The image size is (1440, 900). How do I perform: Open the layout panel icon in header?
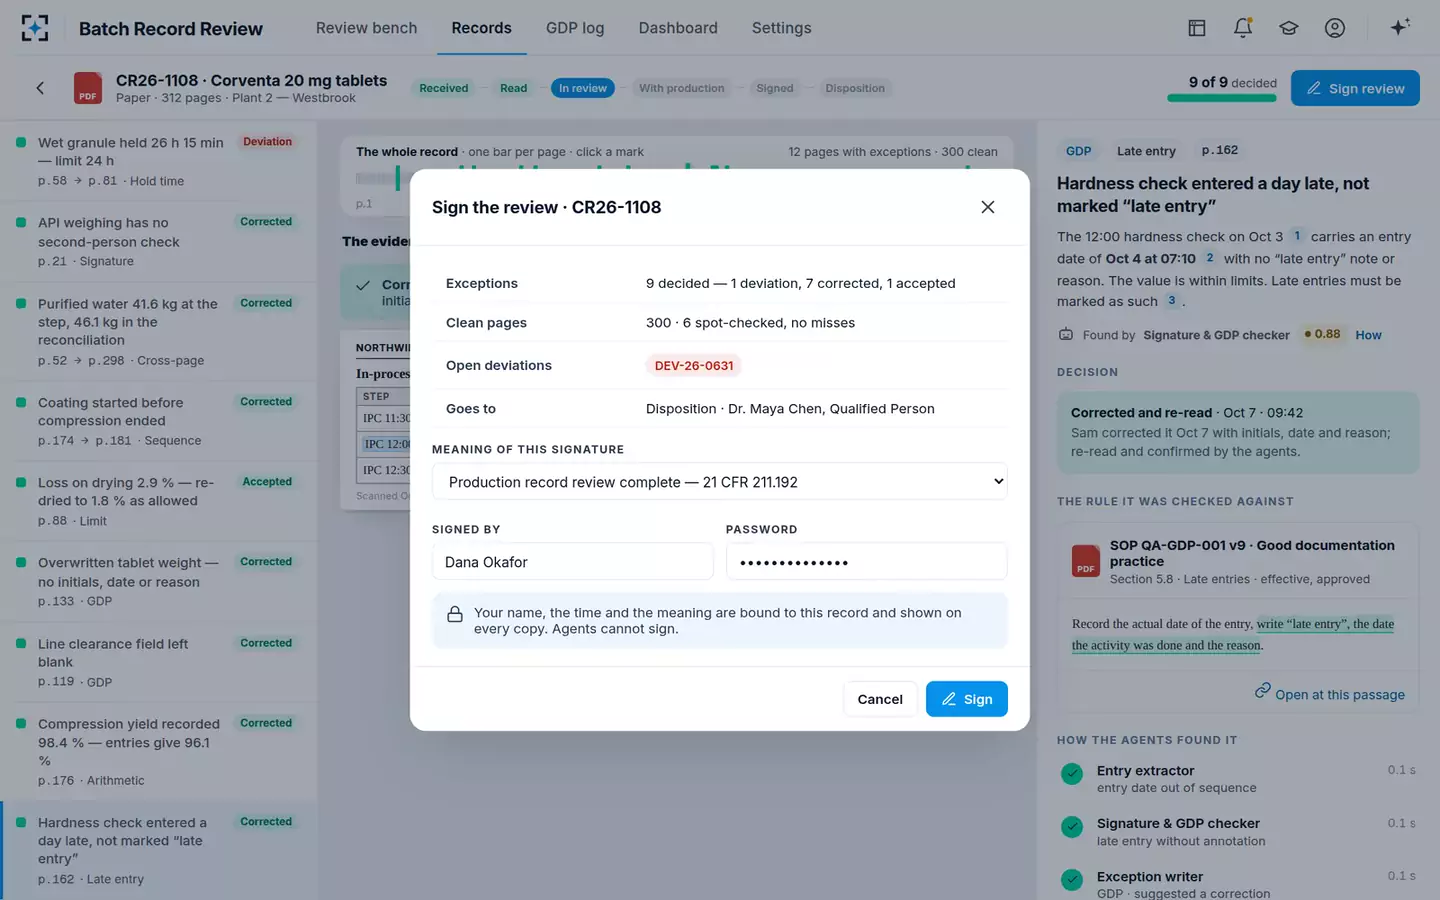point(1197,28)
